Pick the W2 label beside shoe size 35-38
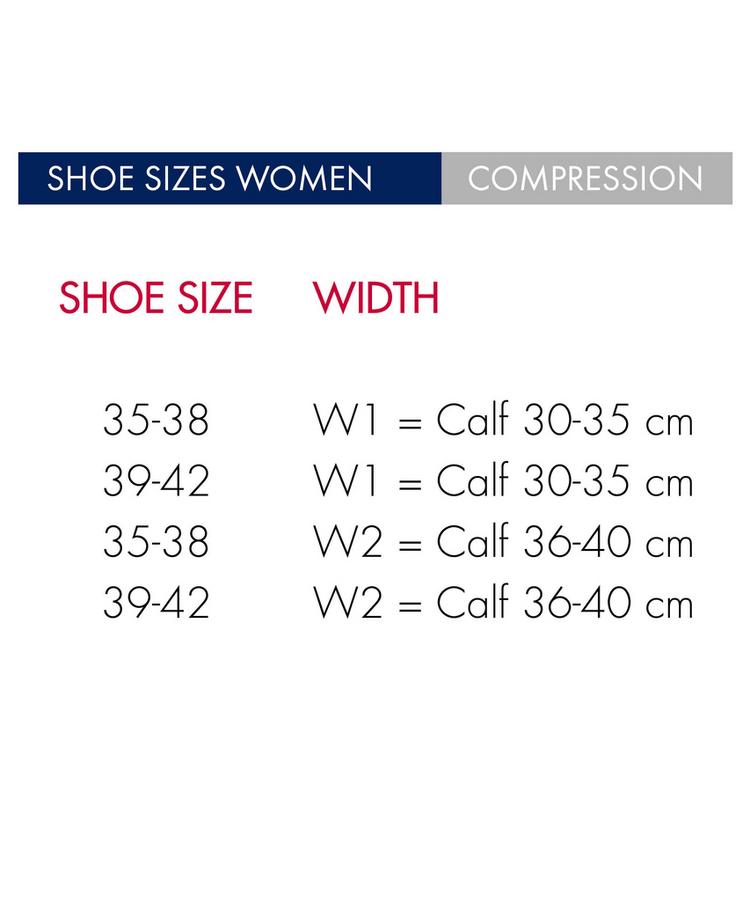The image size is (750, 901). coord(348,543)
